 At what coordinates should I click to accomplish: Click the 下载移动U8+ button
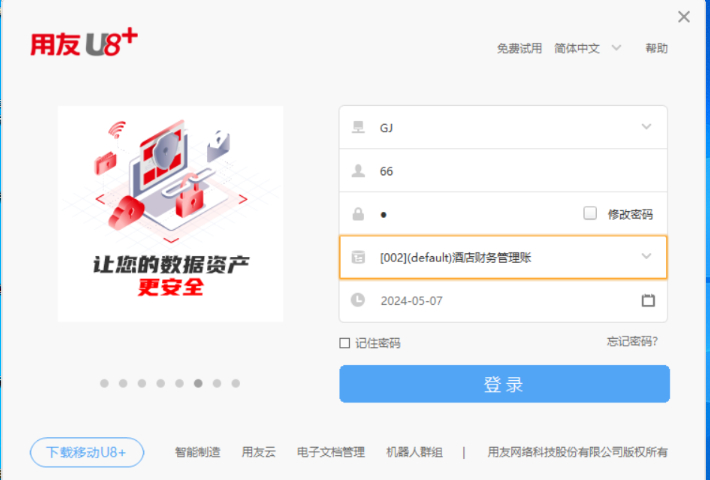pos(87,452)
